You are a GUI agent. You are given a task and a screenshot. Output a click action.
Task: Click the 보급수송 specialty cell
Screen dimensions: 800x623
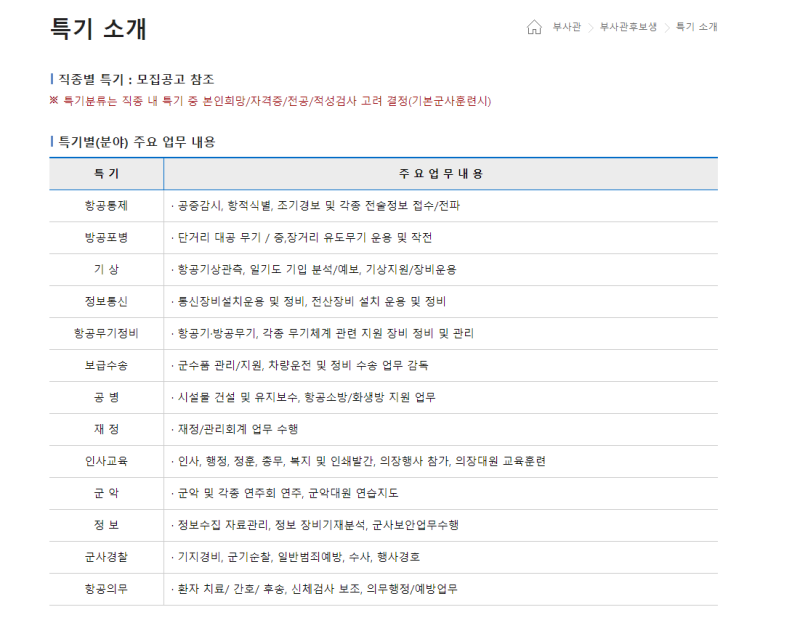pyautogui.click(x=106, y=365)
